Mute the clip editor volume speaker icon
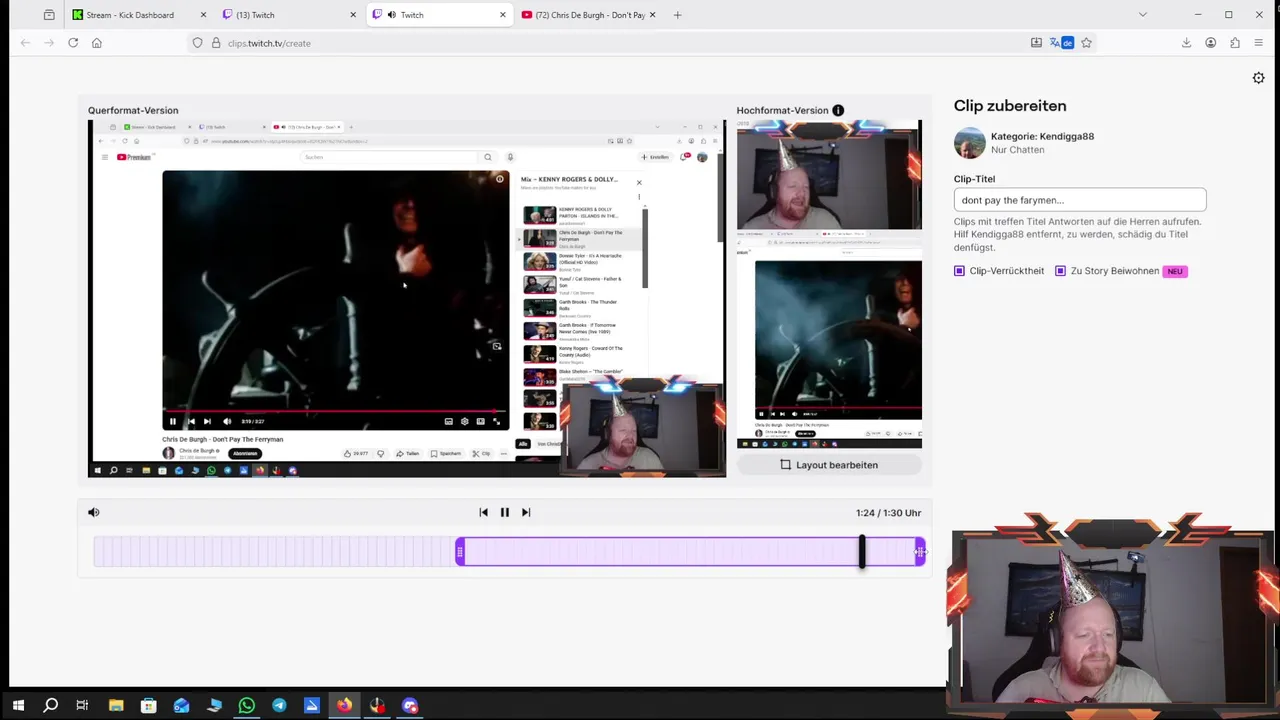Screen dimensions: 1280x720 (94, 512)
